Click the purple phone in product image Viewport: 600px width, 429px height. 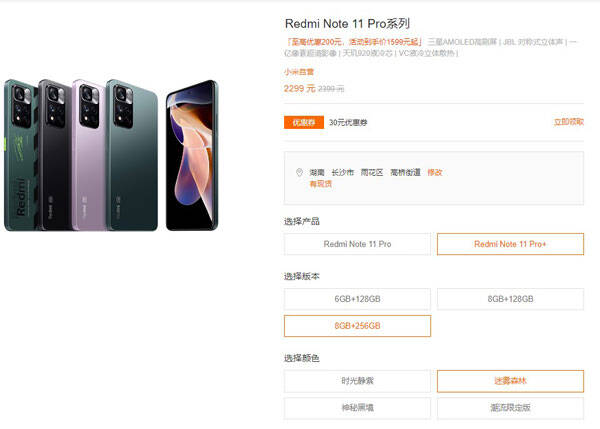[x=89, y=155]
